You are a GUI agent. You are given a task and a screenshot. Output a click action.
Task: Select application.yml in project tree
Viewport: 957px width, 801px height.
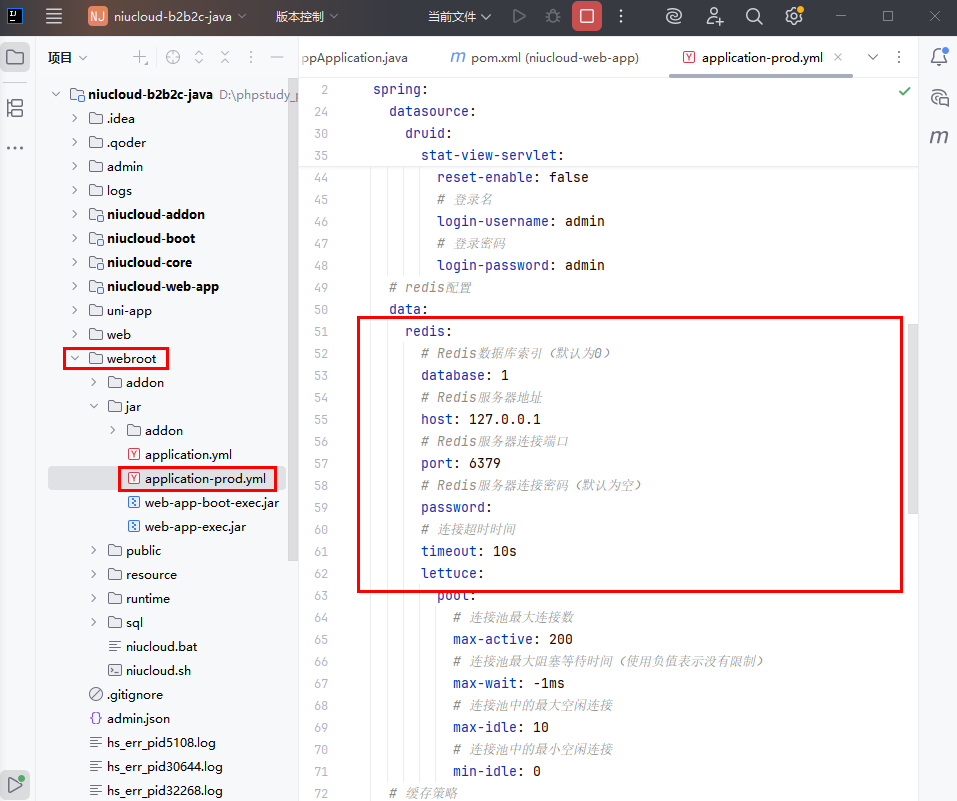coord(188,454)
